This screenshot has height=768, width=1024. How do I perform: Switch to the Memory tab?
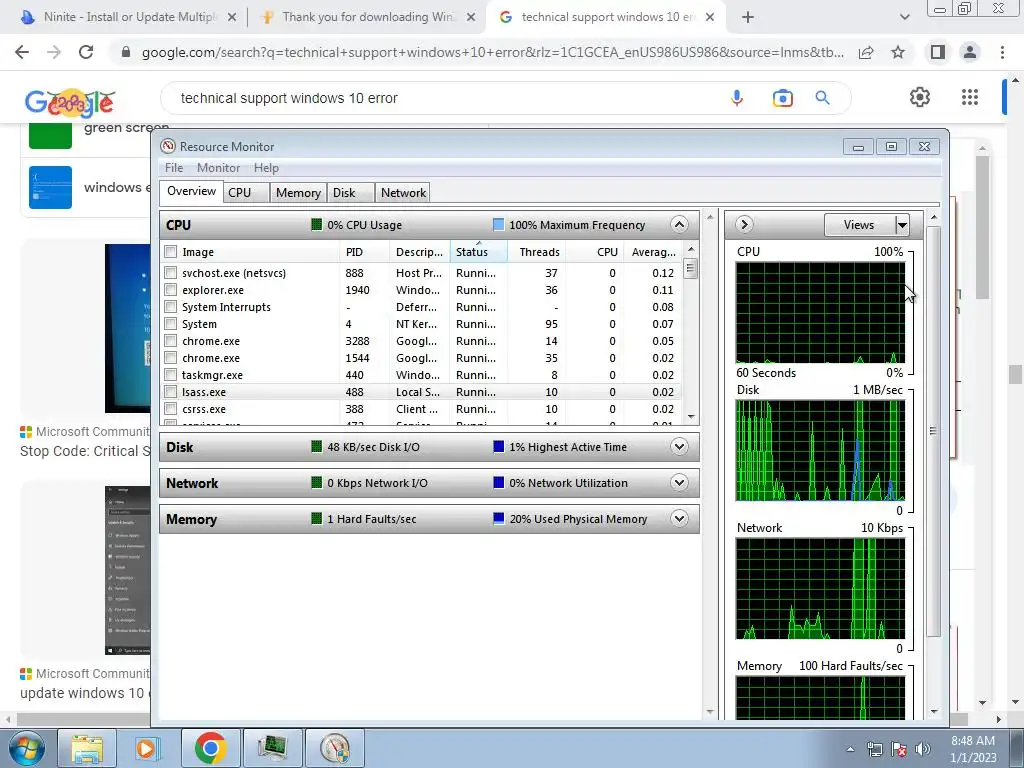pos(298,193)
